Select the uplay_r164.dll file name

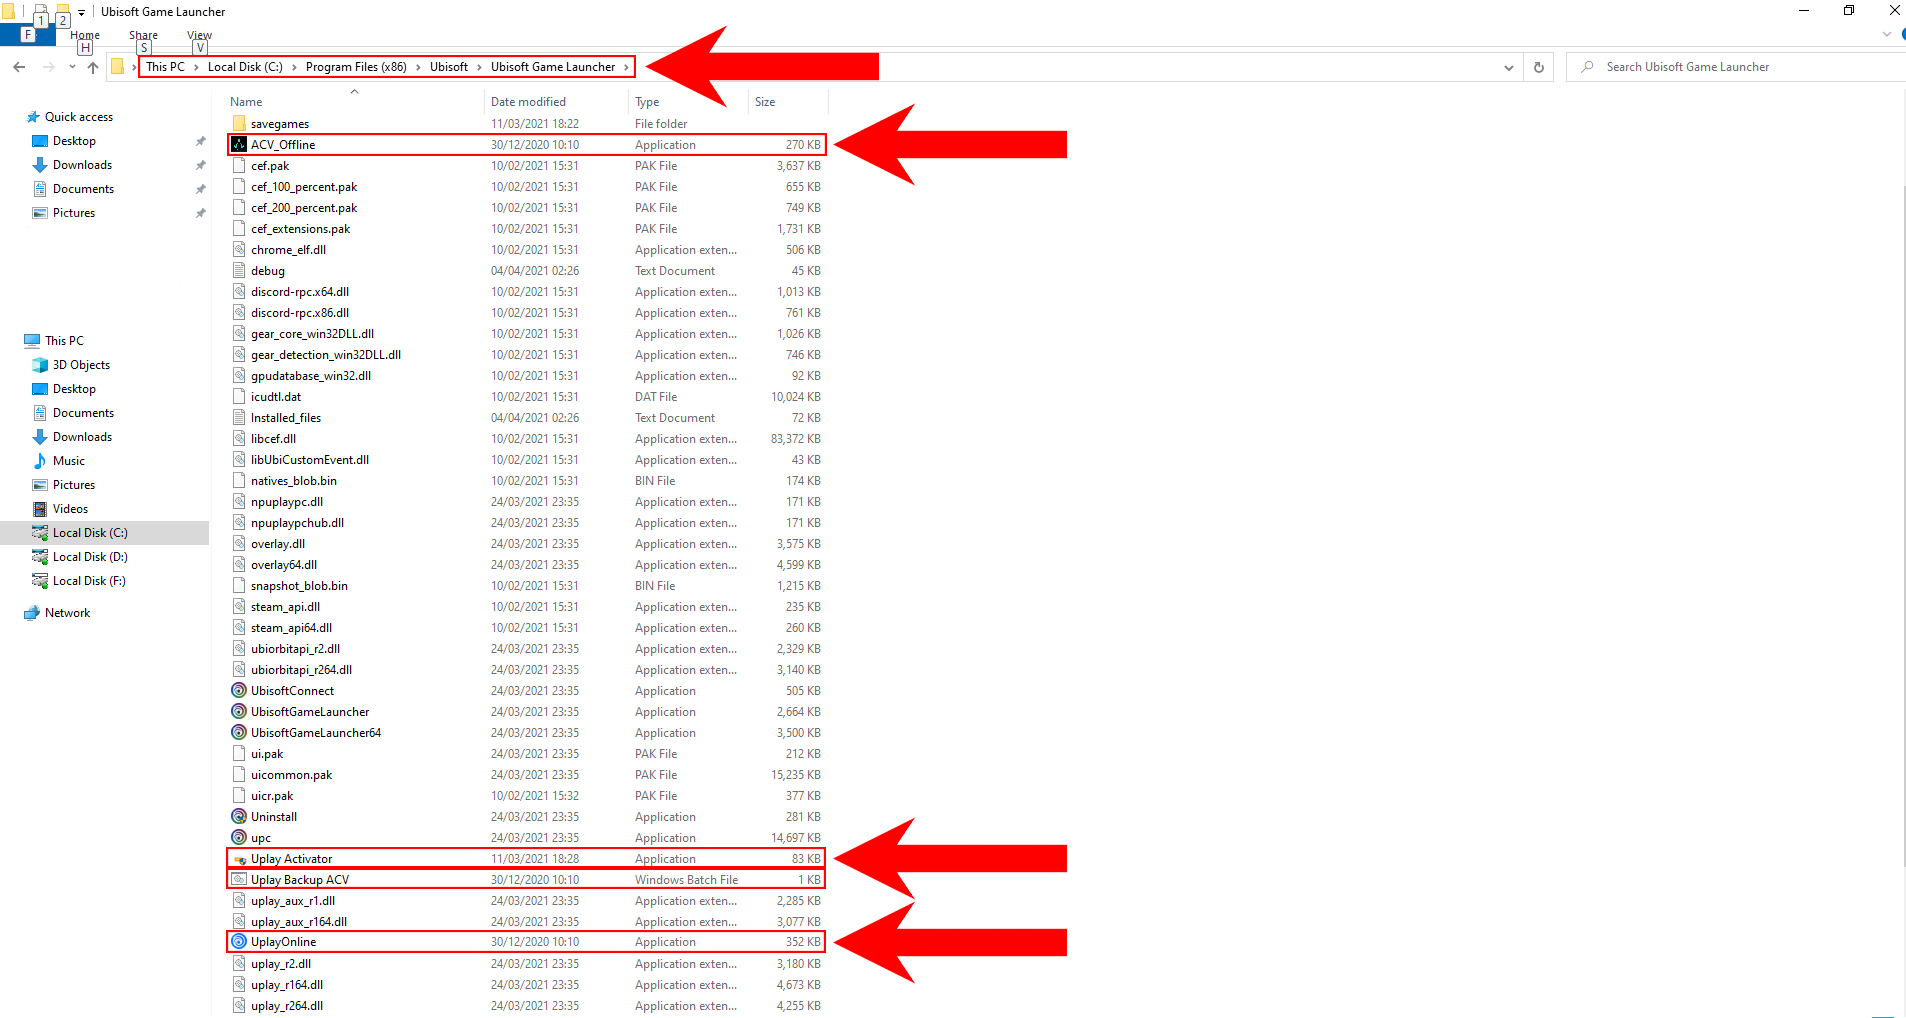click(x=287, y=985)
